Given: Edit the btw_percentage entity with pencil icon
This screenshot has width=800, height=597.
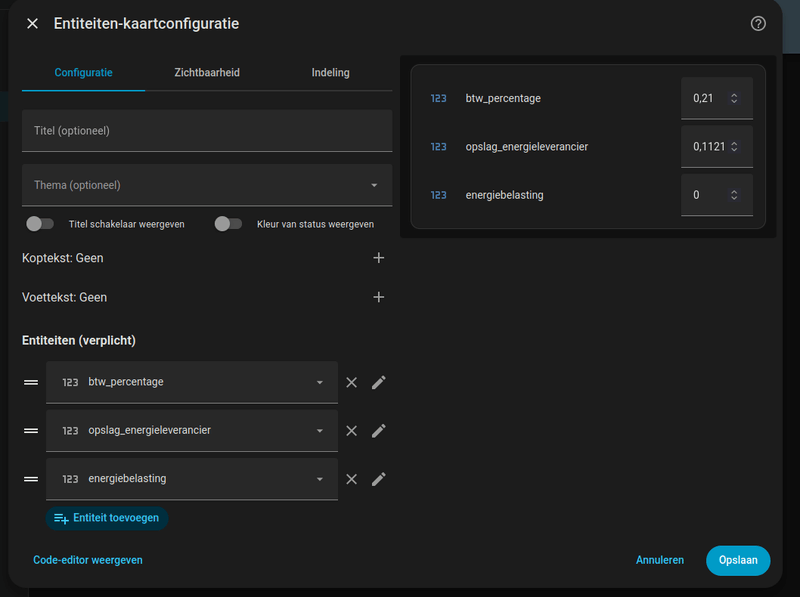Looking at the screenshot, I should [x=378, y=382].
